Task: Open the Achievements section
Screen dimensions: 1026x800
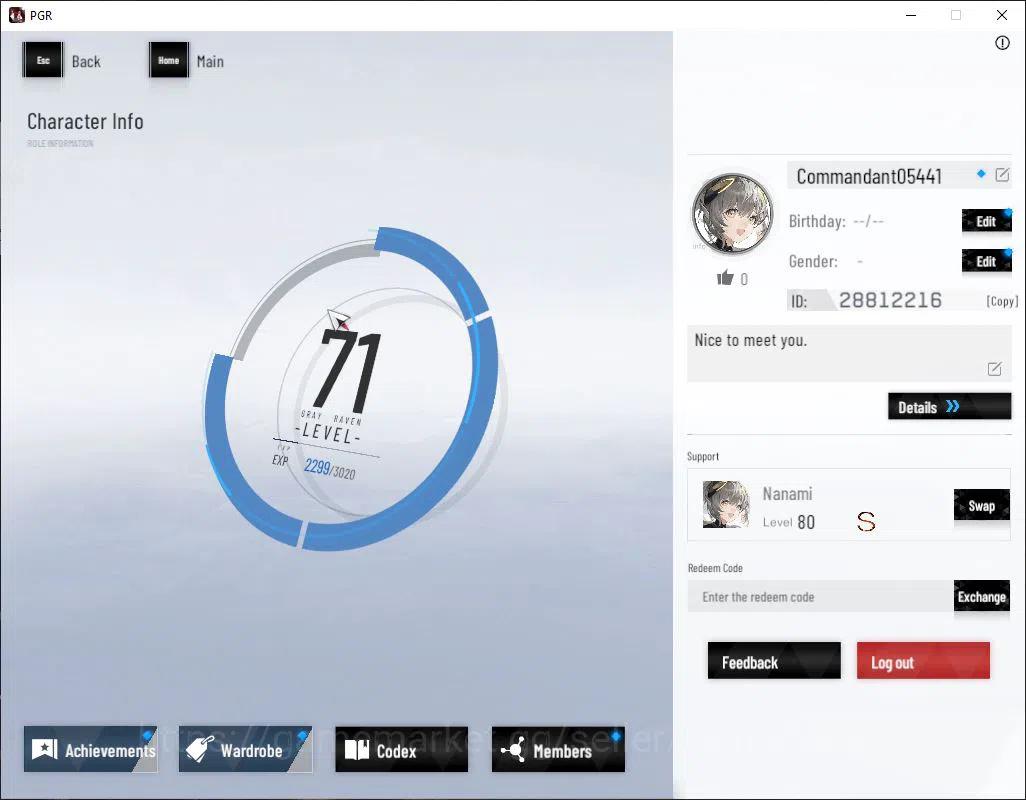Action: pyautogui.click(x=91, y=750)
